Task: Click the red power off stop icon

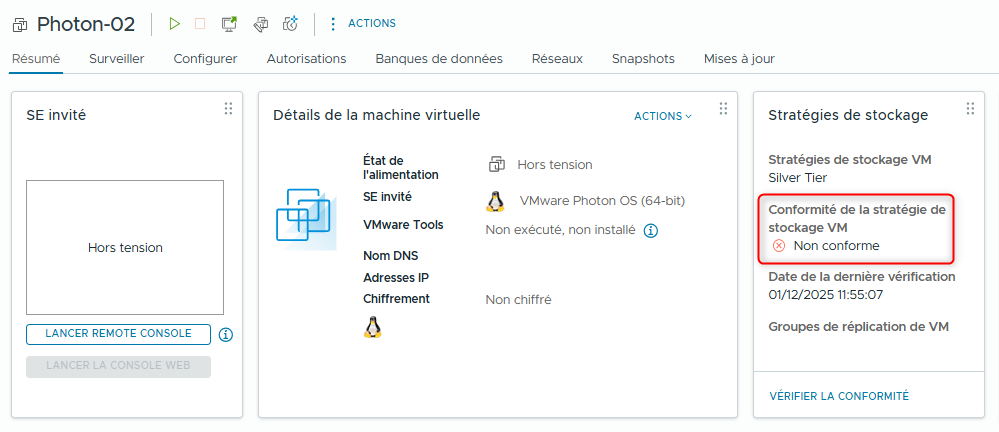Action: (200, 24)
